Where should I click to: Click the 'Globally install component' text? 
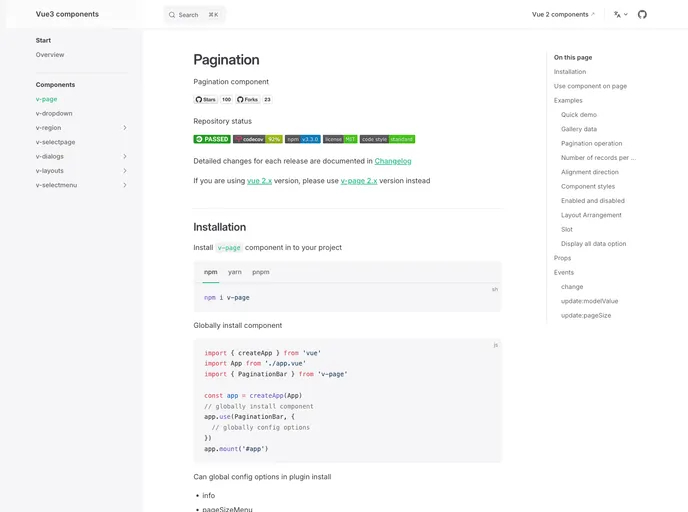237,326
